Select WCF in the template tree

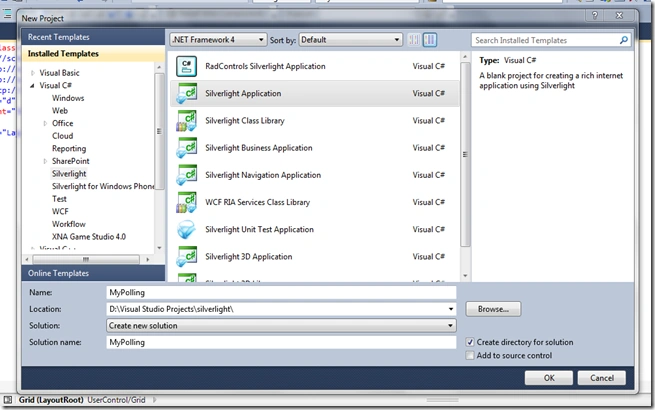click(60, 211)
